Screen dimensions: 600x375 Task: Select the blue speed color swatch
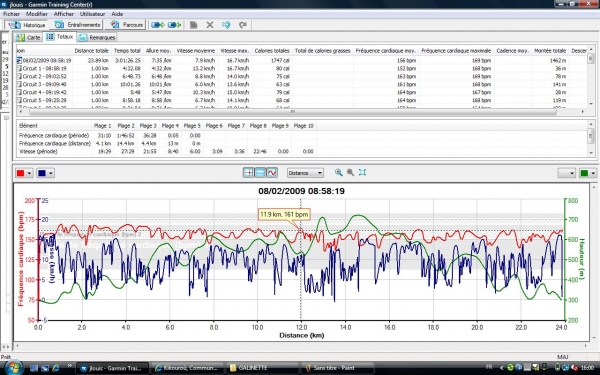pos(42,173)
